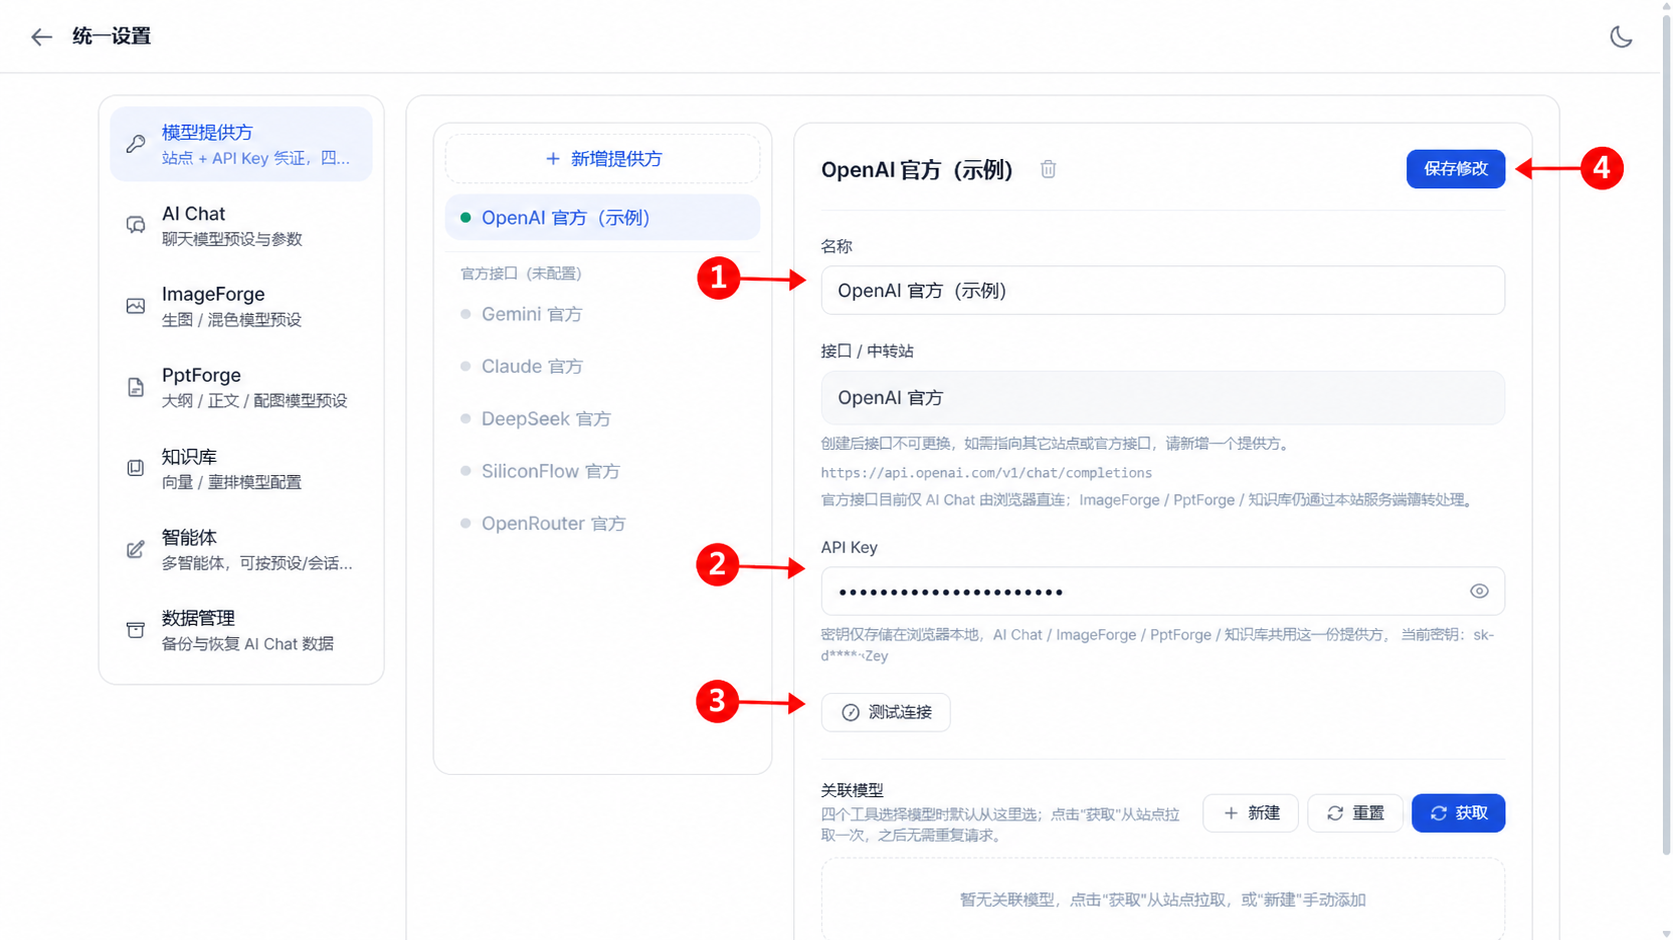Click the 智能体 pencil icon
Image resolution: width=1673 pixels, height=940 pixels.
point(136,549)
